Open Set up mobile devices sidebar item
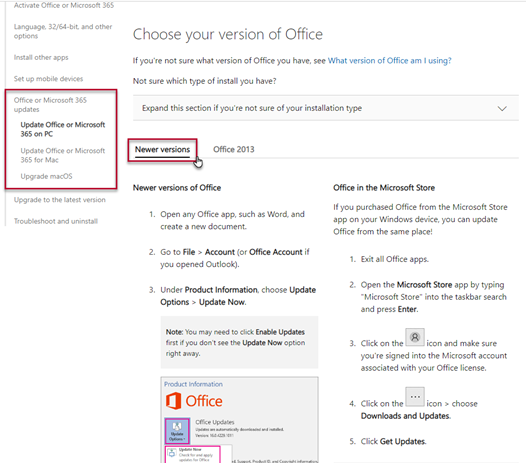 point(48,79)
